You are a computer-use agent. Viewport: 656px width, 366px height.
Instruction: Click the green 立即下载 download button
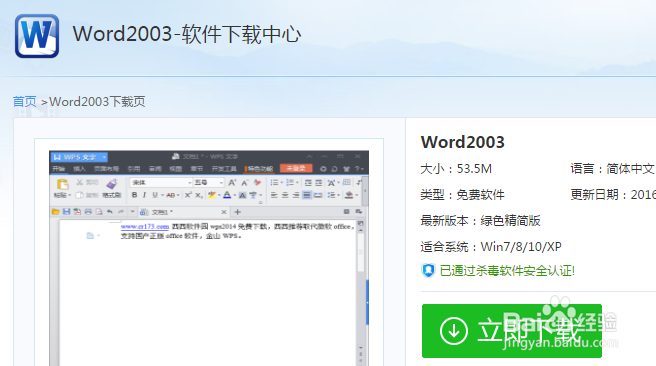pyautogui.click(x=512, y=331)
